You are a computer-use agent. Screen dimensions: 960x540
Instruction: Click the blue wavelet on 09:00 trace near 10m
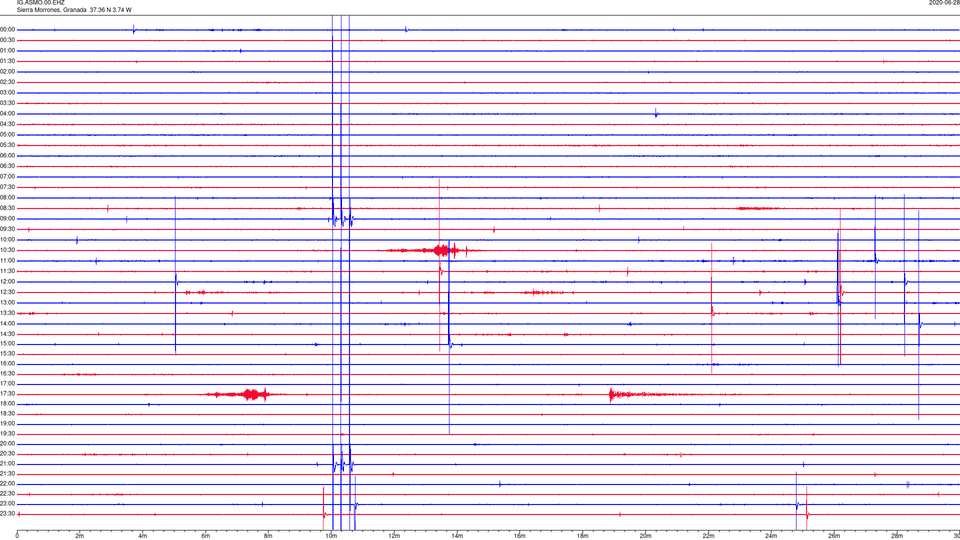(341, 219)
